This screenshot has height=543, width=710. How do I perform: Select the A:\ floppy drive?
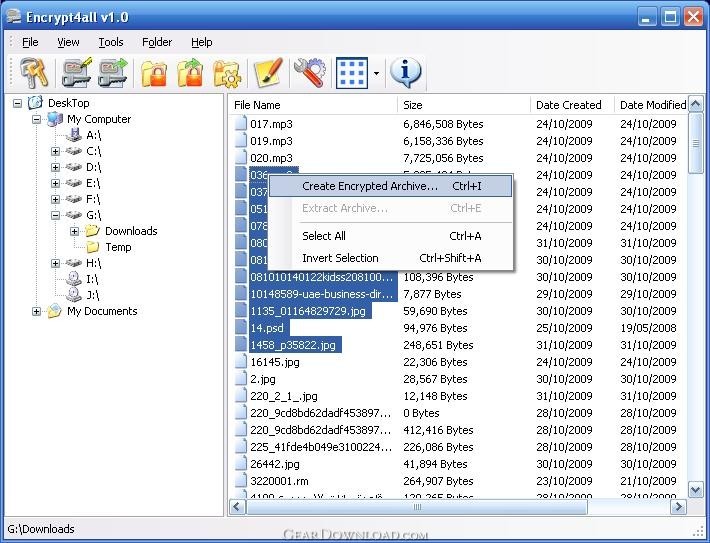point(93,135)
